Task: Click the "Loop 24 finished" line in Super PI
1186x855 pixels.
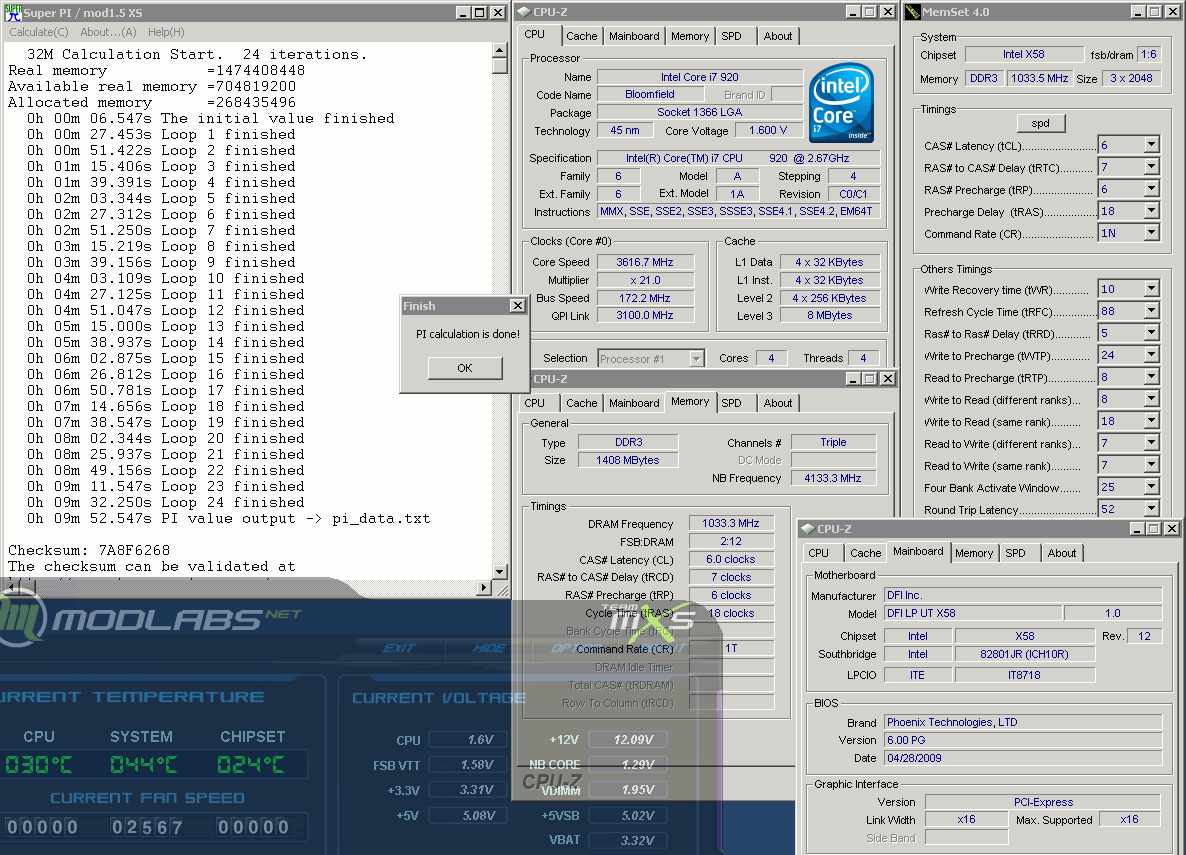Action: (x=166, y=502)
